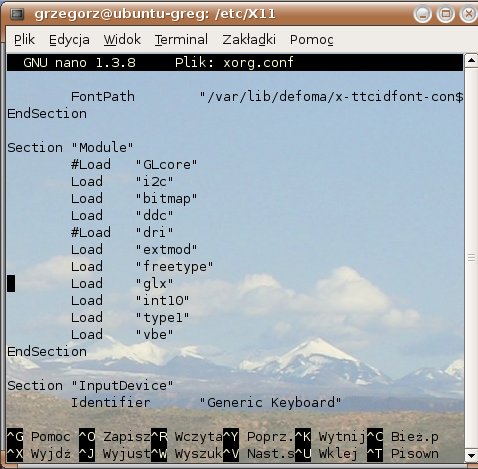Click the ^O Zapisz shortcut label
The image size is (478, 469).
pos(115,437)
